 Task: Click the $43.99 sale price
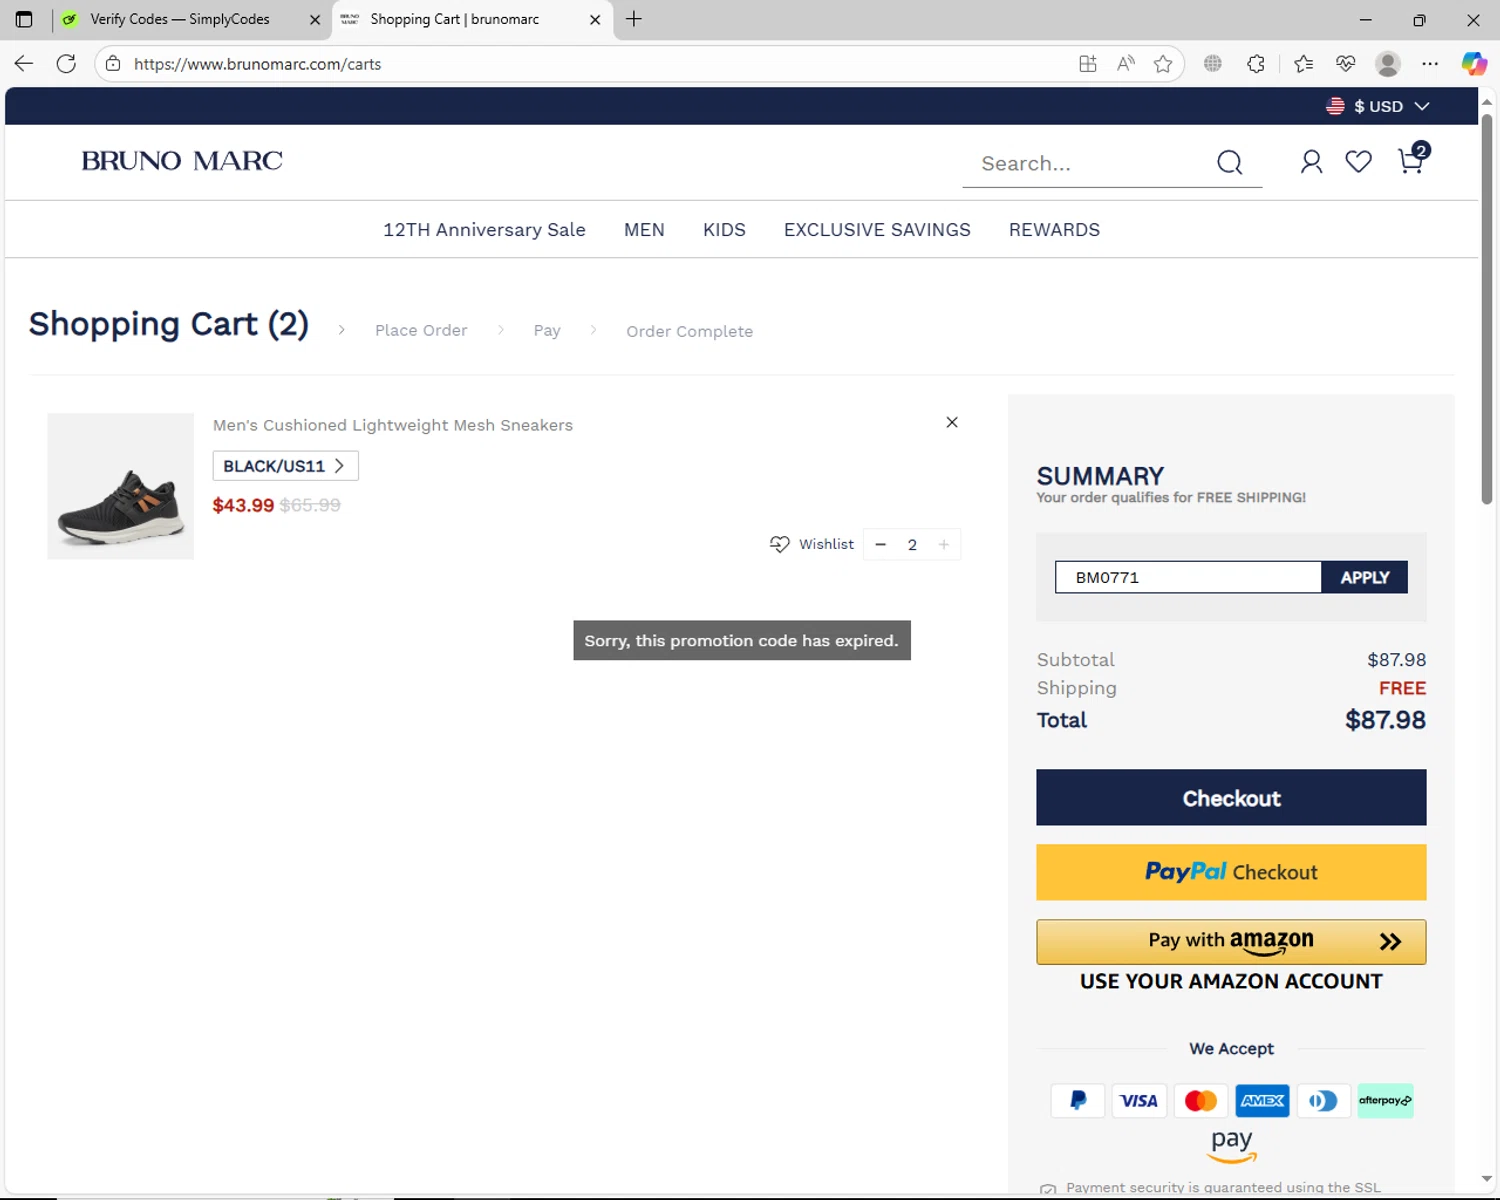click(243, 505)
